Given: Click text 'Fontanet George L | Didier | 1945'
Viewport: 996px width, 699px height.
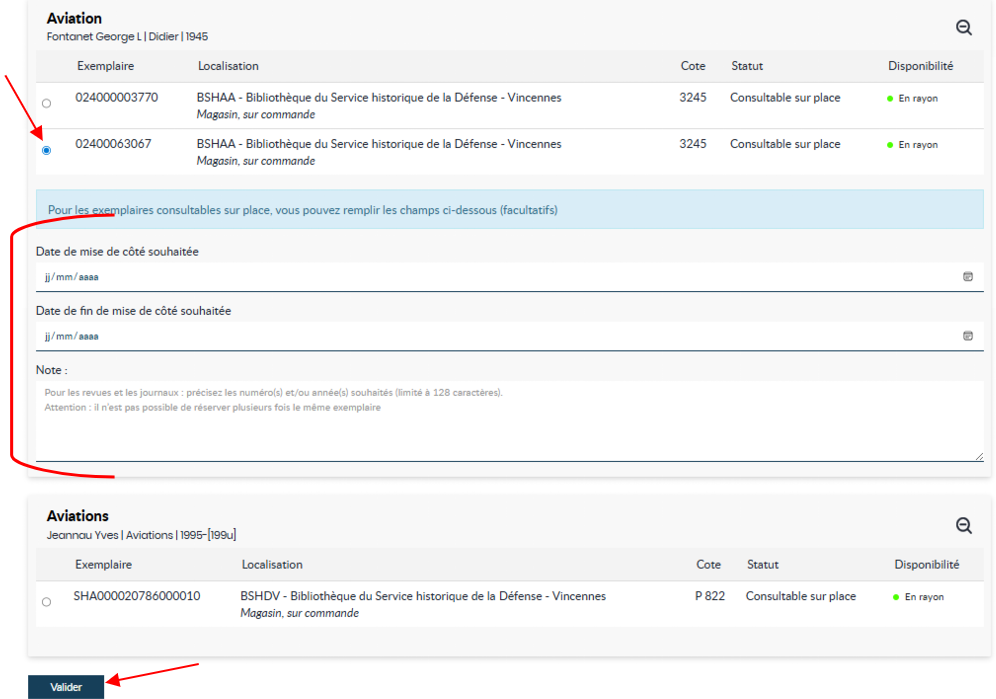Looking at the screenshot, I should [x=127, y=37].
